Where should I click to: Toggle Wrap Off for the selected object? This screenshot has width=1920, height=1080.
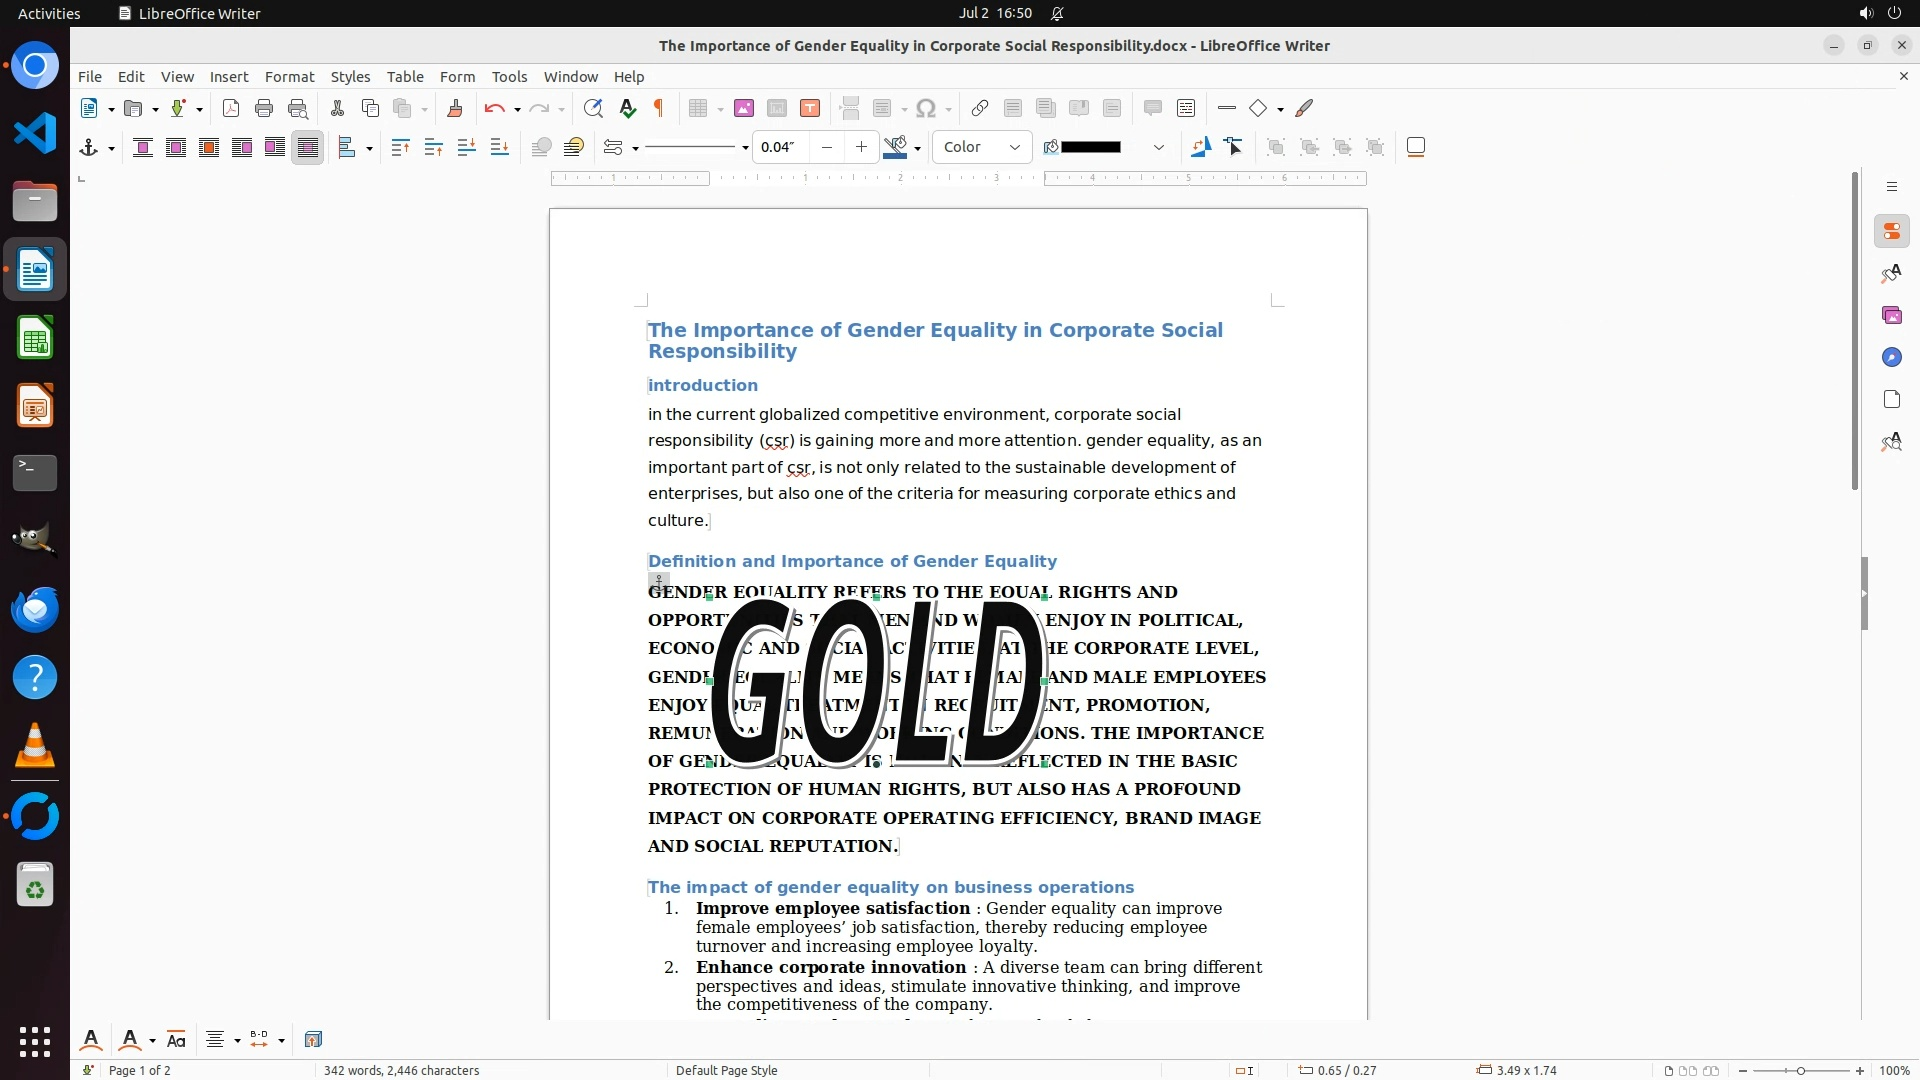coord(143,148)
